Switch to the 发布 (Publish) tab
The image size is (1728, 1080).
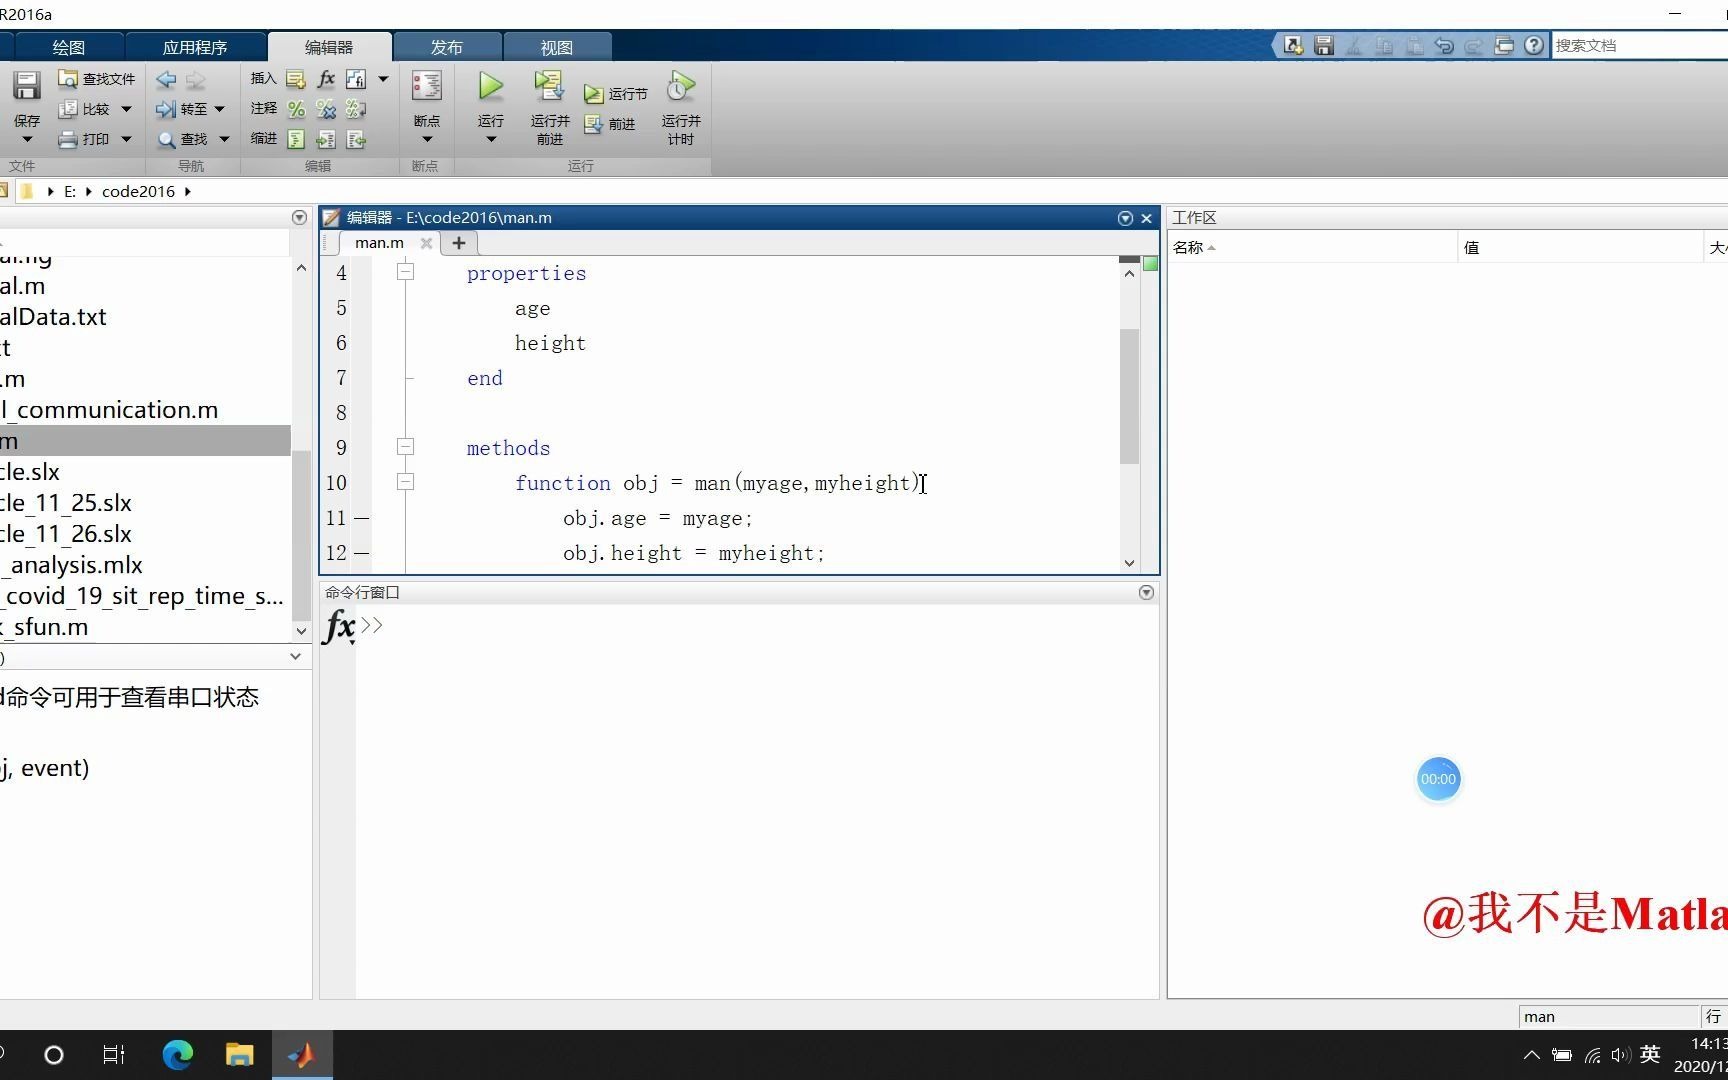click(447, 47)
